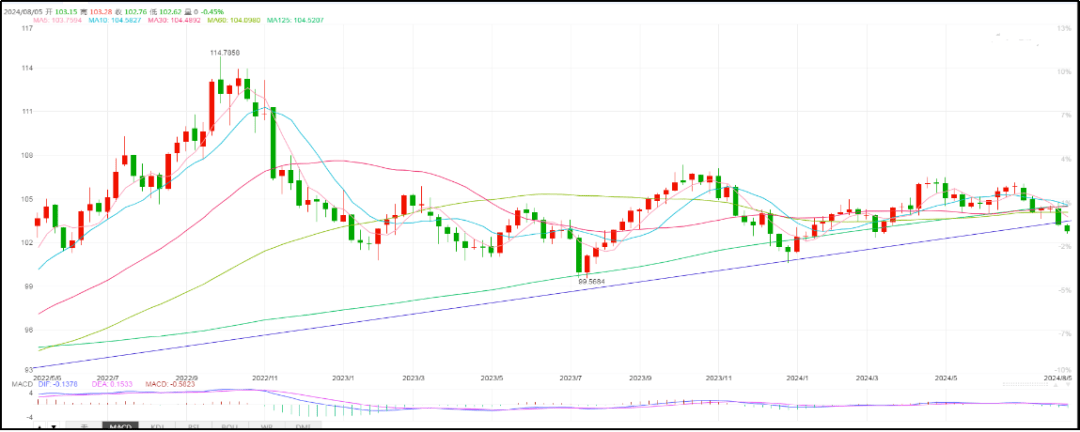Viewport: 1080px width, 432px height.
Task: Switch to the WR indicator tab
Action: [265, 427]
